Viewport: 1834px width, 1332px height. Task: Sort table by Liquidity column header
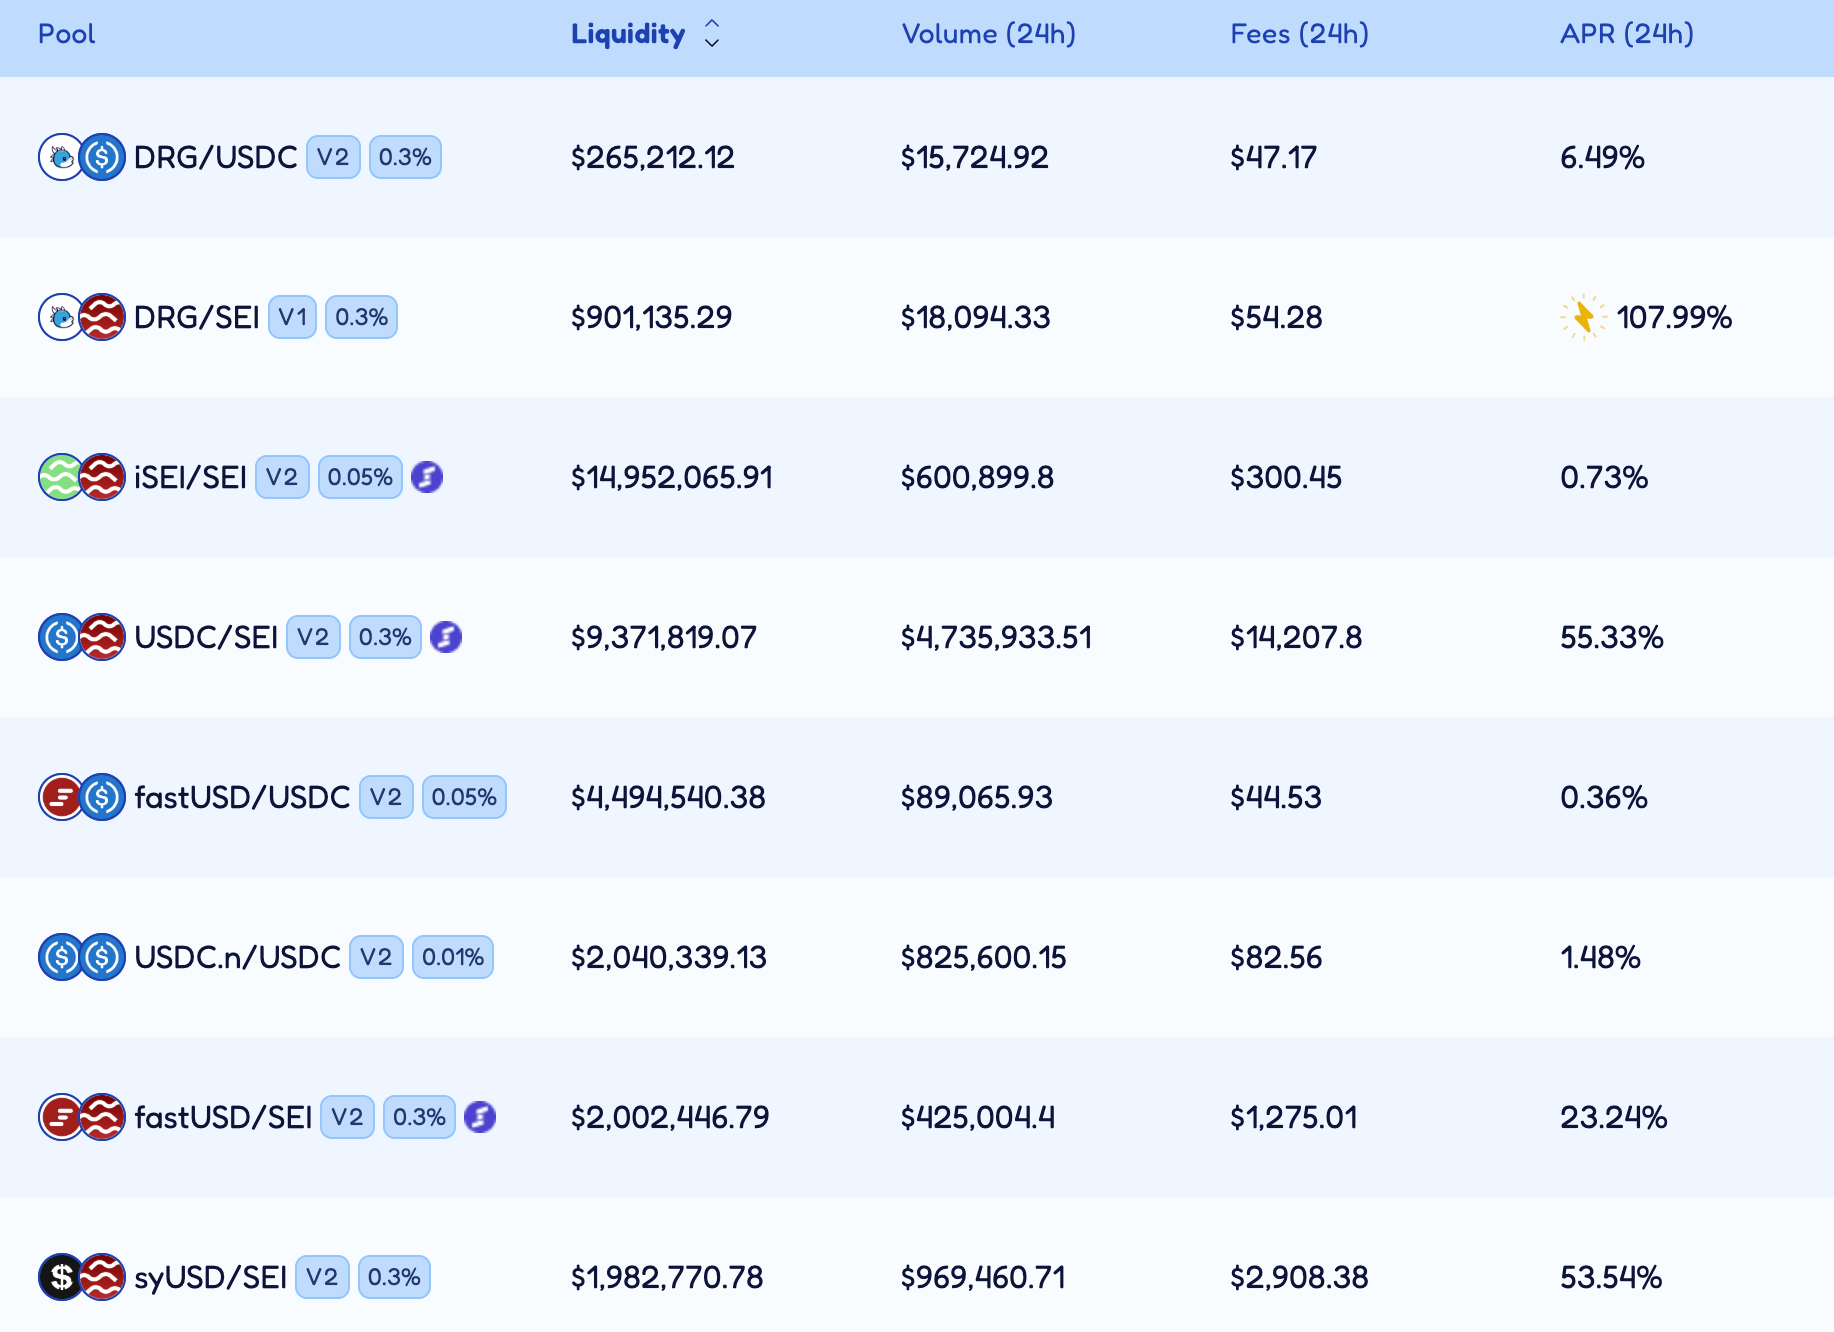click(627, 34)
